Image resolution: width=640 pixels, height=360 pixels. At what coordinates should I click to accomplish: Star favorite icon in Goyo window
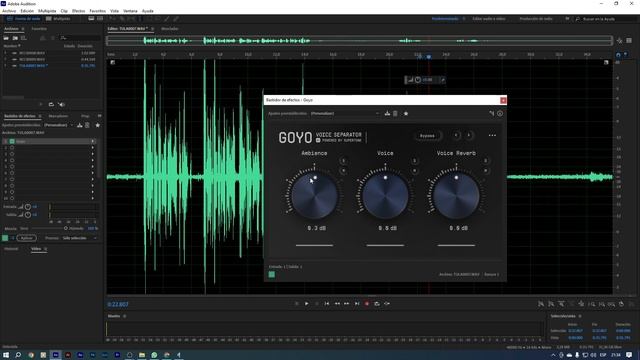coord(406,113)
